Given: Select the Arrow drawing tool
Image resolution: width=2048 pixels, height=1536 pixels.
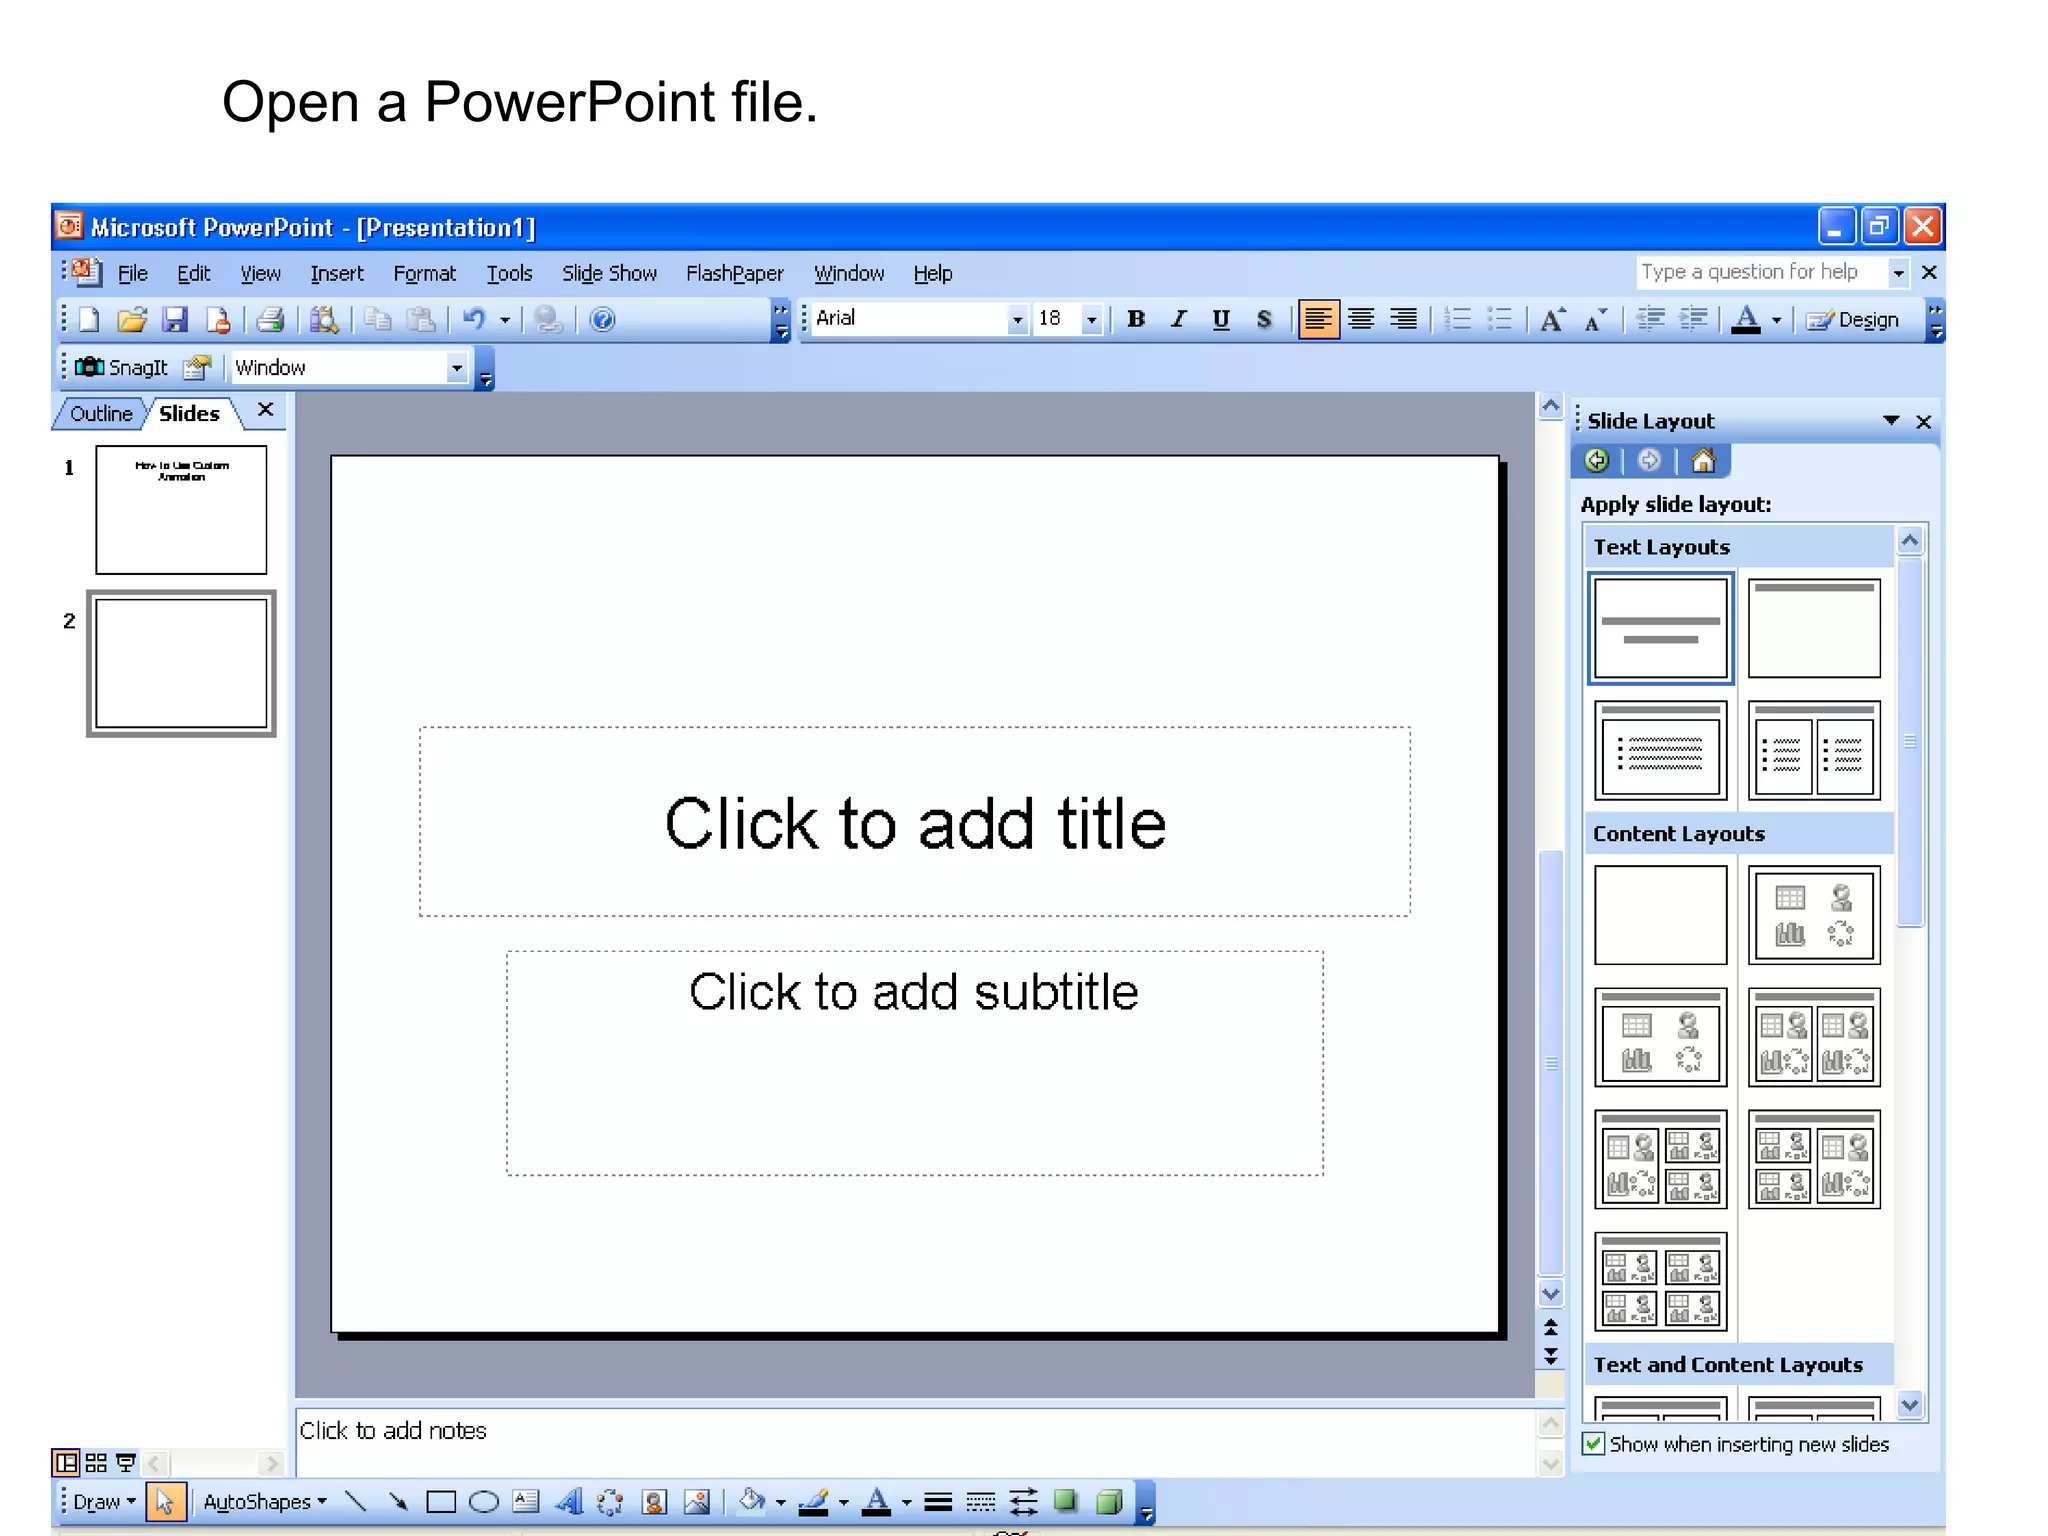Looking at the screenshot, I should point(398,1501).
